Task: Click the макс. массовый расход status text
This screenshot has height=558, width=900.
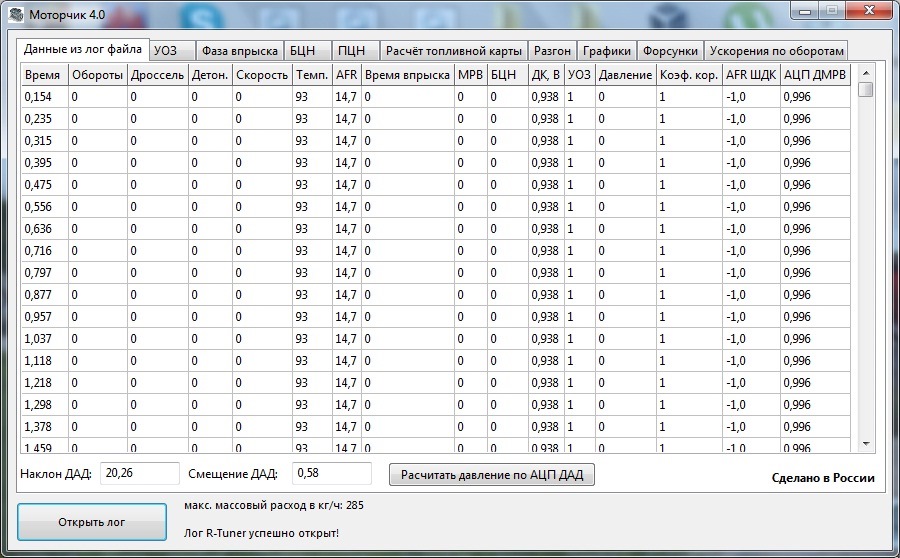Action: [x=274, y=505]
